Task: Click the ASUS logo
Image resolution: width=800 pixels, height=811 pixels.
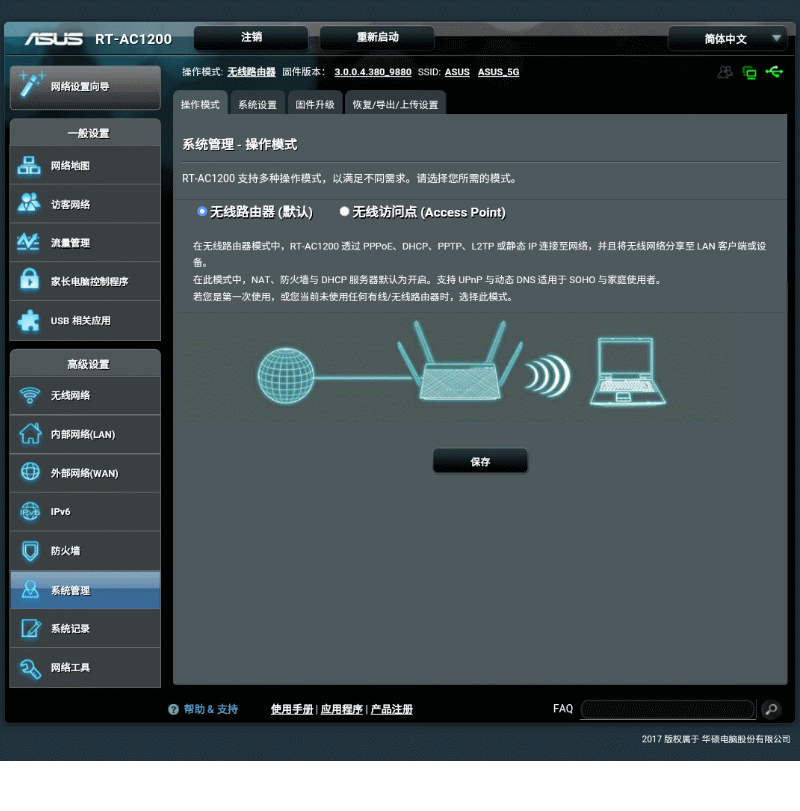Action: coord(54,39)
